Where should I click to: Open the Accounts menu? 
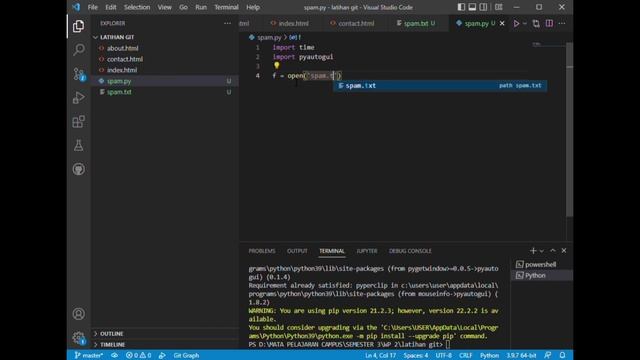(78, 313)
